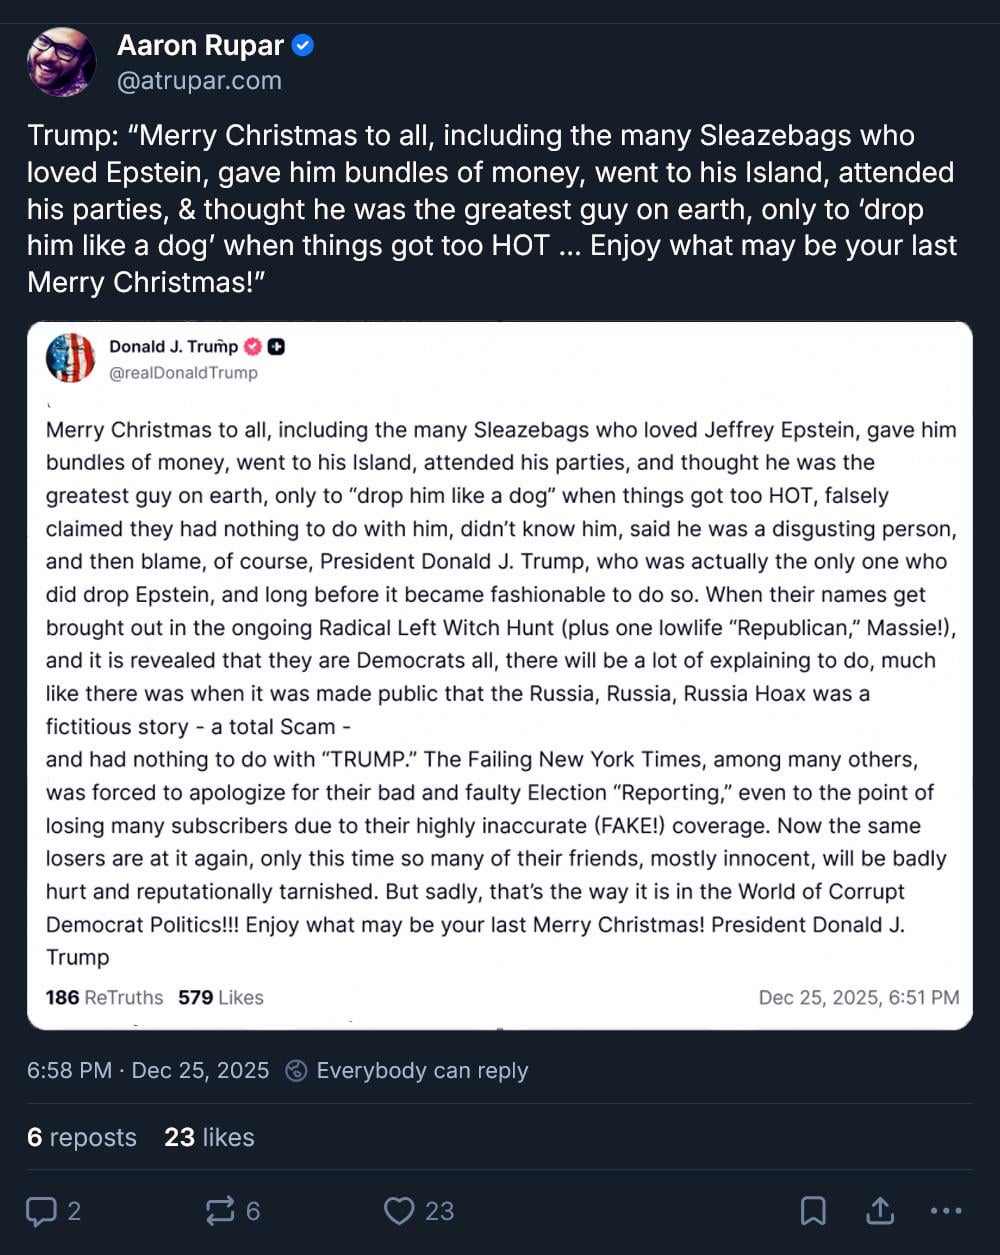Click the globe icon beside Everybody can reply
Image resolution: width=1000 pixels, height=1255 pixels.
(x=296, y=1070)
